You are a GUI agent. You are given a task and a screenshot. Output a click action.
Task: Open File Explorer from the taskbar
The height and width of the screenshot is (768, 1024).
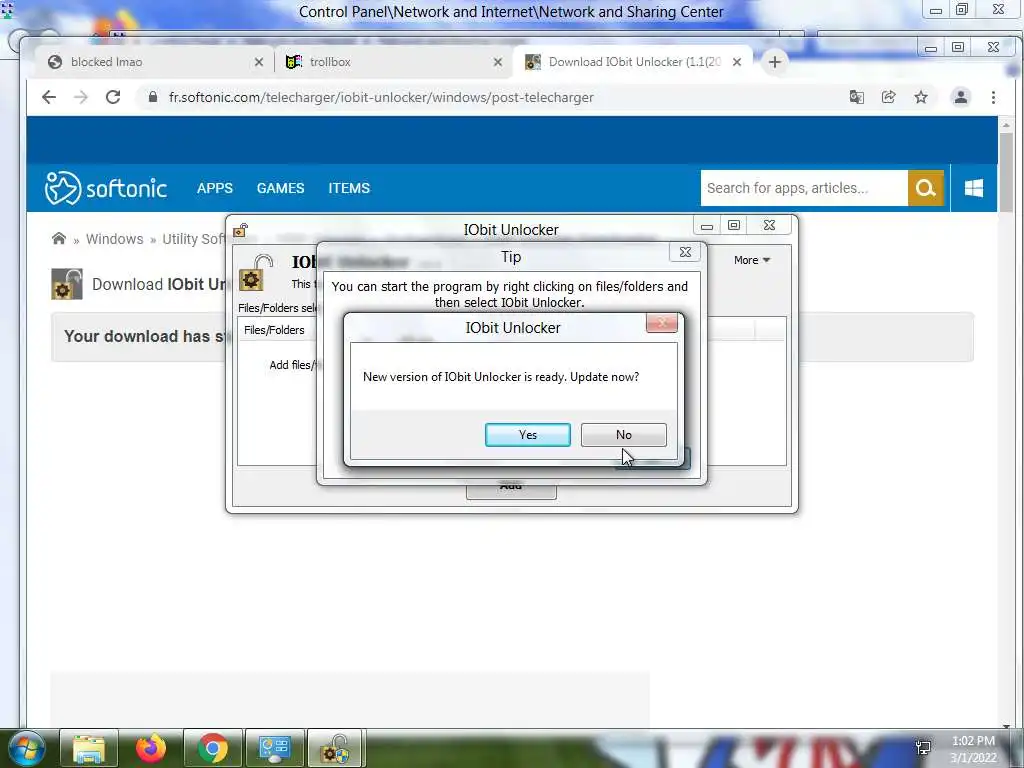(89, 748)
